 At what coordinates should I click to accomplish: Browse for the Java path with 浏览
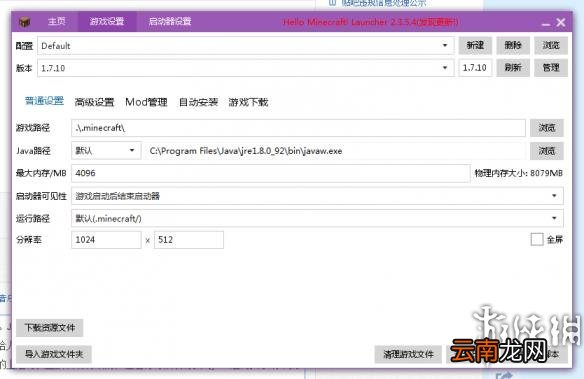[547, 151]
